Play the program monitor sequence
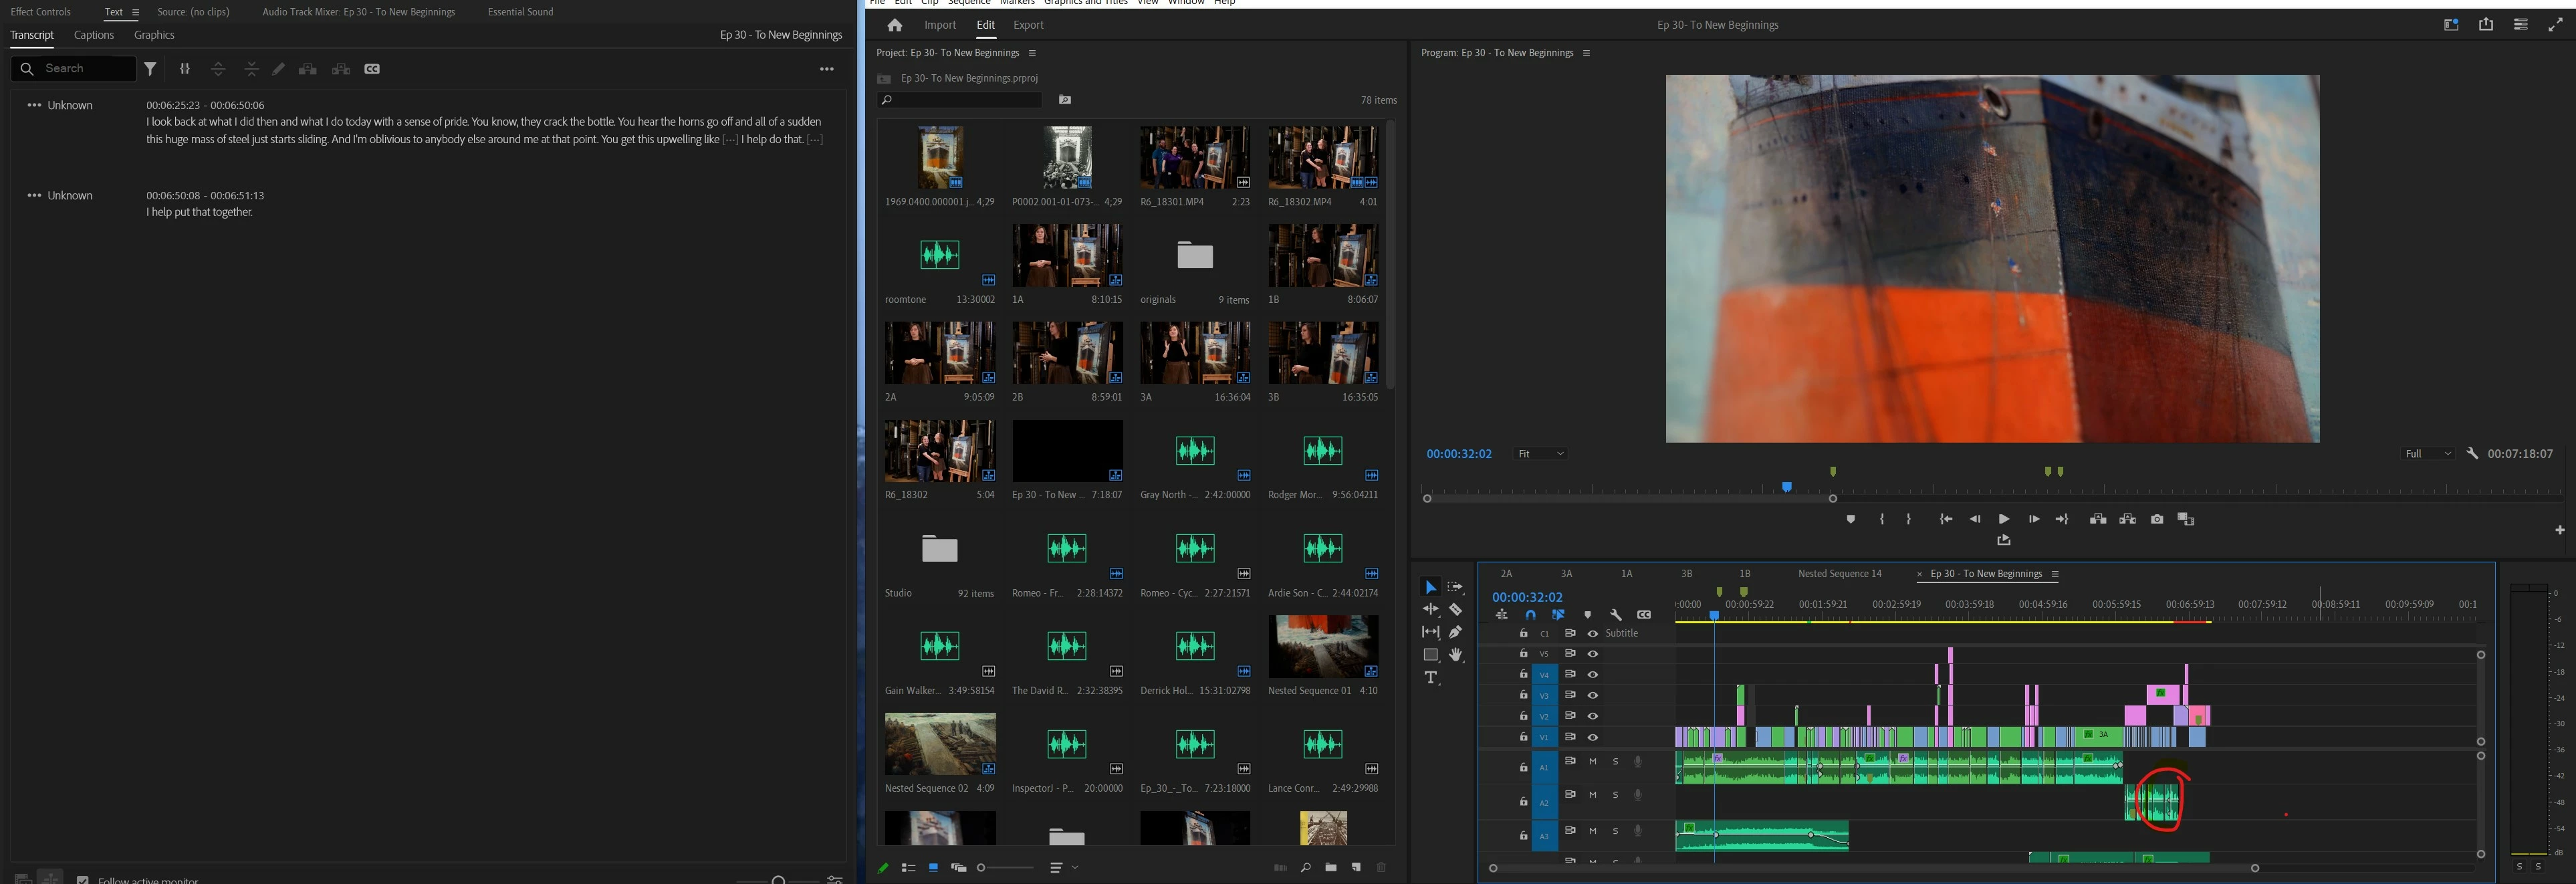Screen dimensions: 2576x884 [x=2003, y=519]
